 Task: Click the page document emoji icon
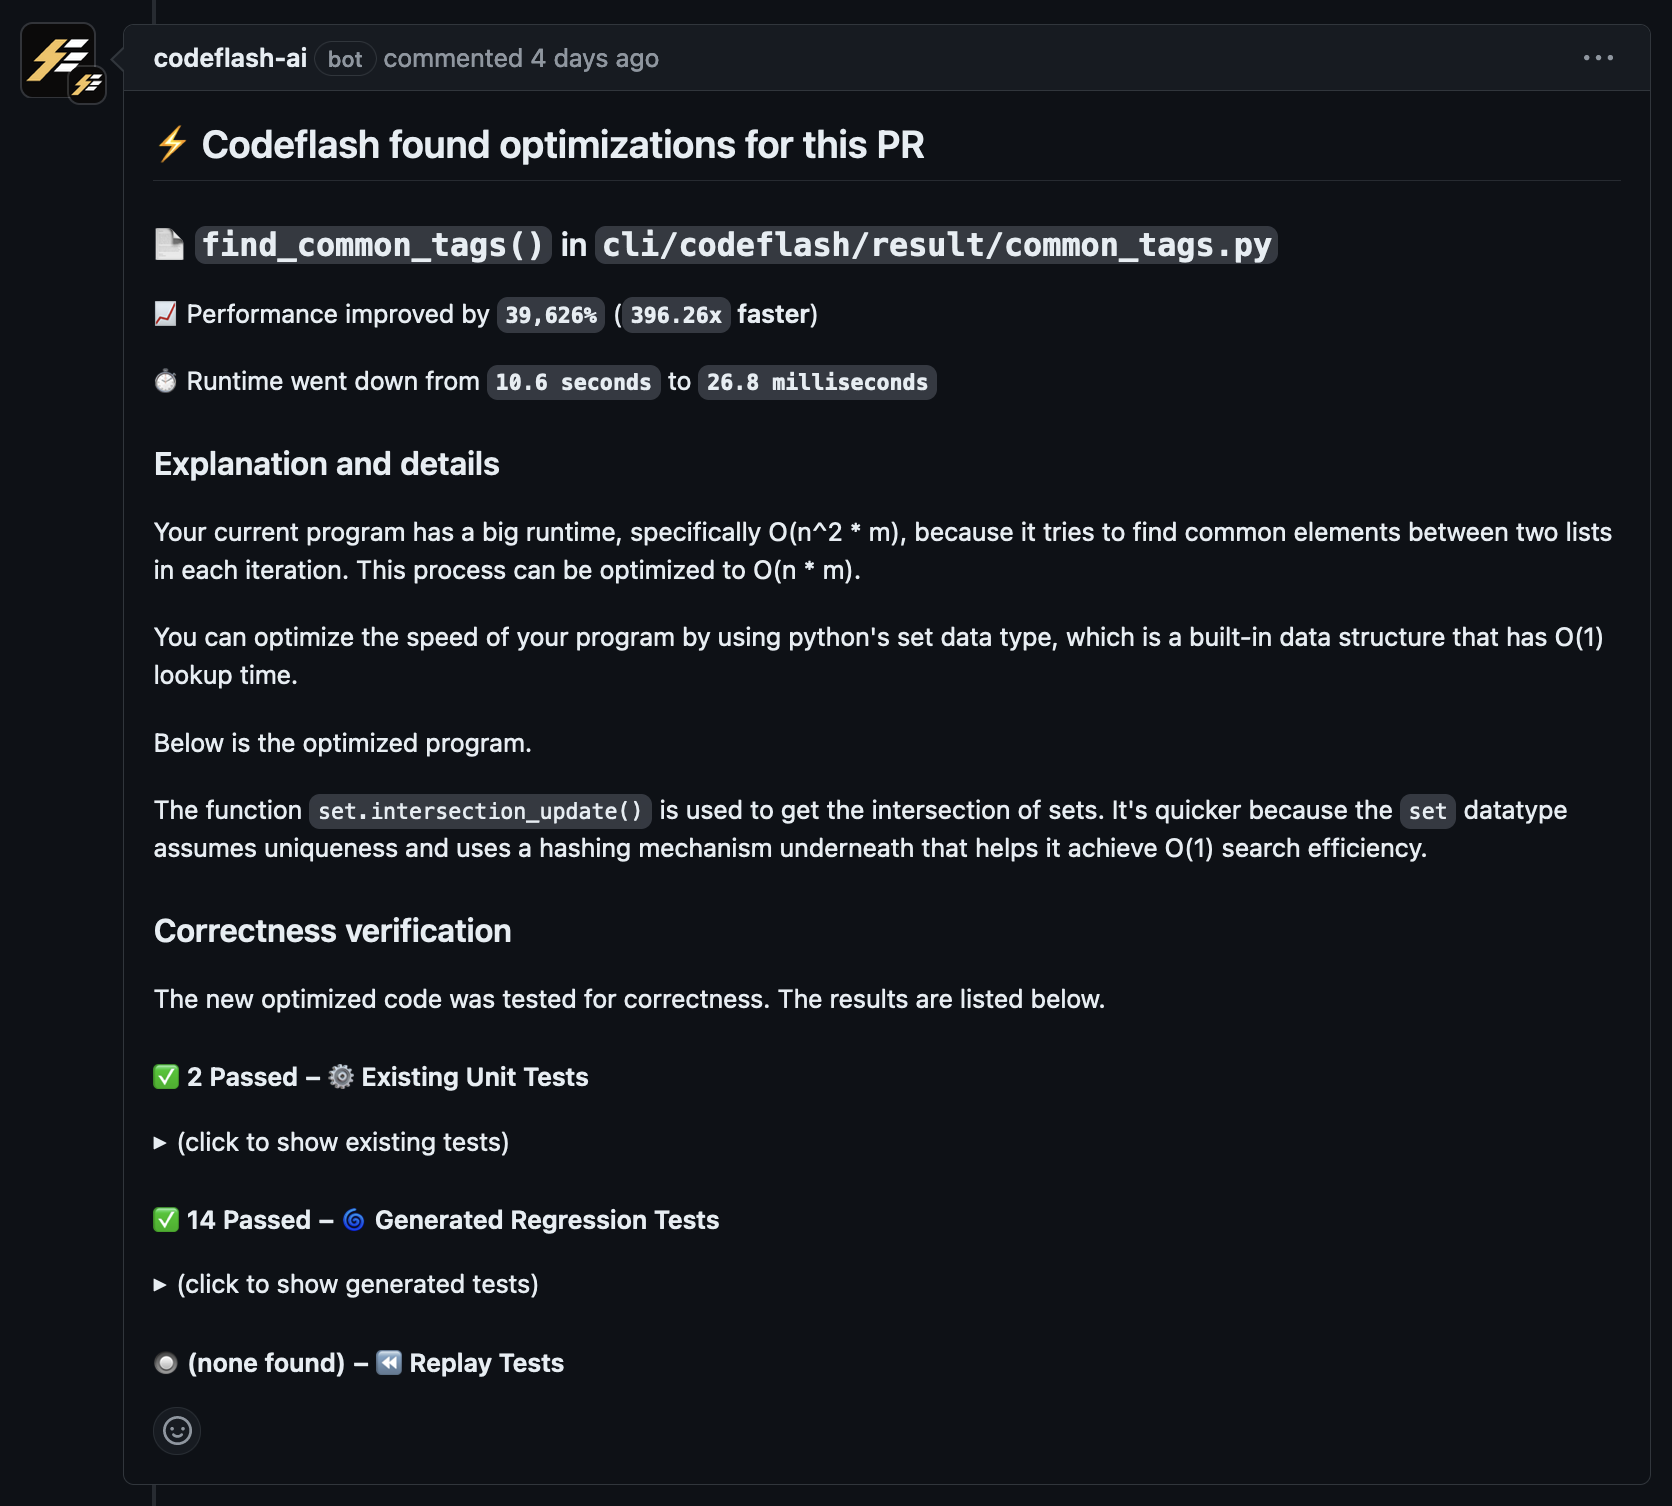tap(169, 244)
